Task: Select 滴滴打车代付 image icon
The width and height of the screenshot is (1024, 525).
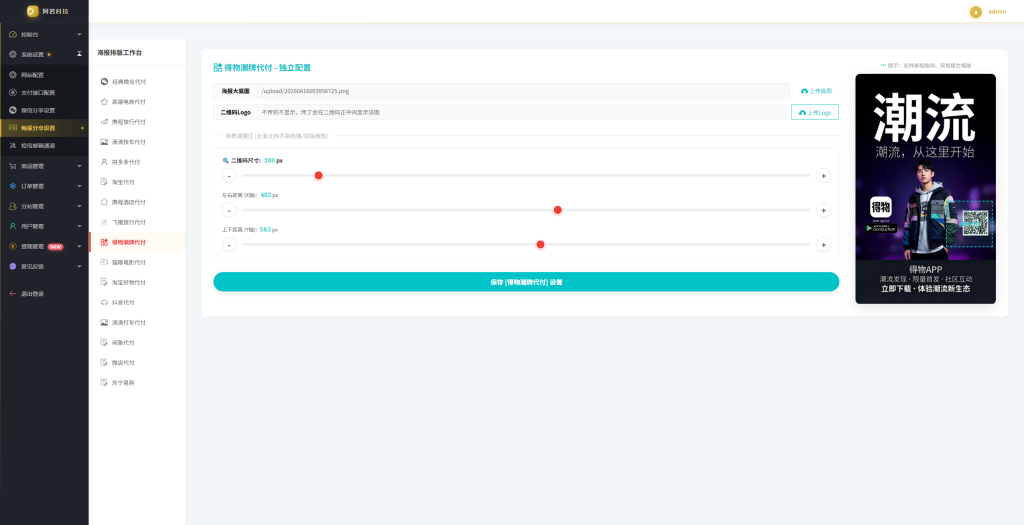Action: [x=104, y=323]
